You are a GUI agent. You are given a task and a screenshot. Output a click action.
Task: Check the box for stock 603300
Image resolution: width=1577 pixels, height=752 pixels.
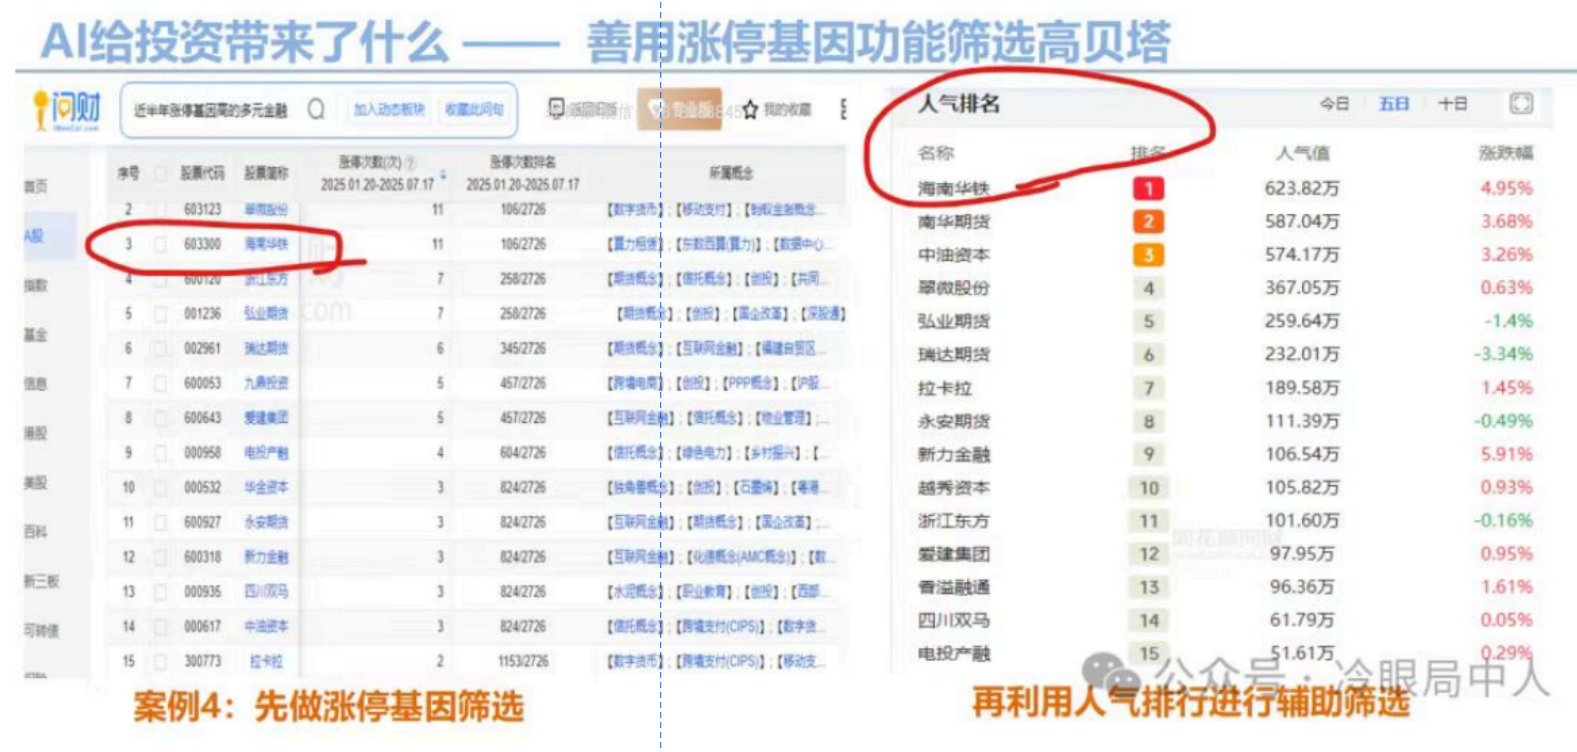click(160, 244)
